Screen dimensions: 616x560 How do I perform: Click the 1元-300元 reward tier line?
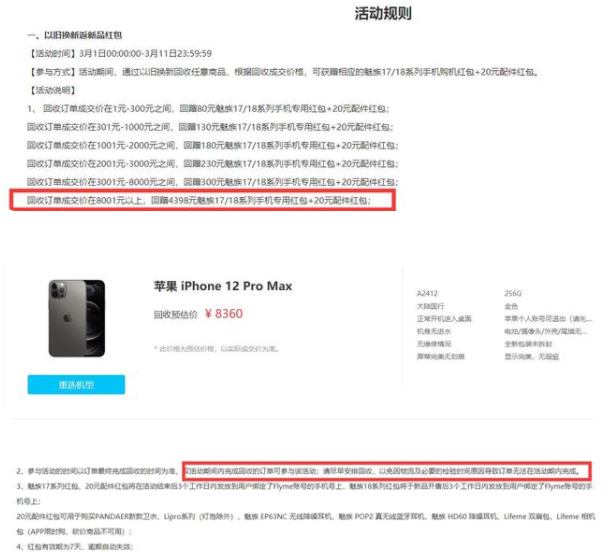point(208,108)
